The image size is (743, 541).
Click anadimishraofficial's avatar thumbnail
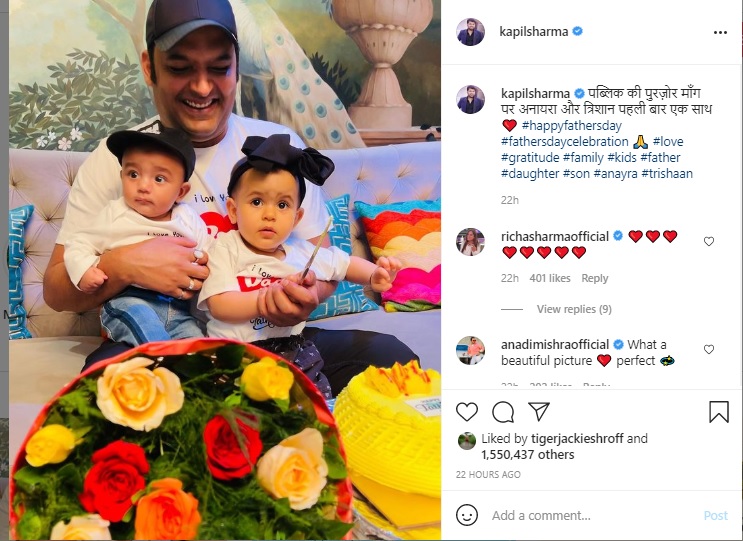click(471, 350)
